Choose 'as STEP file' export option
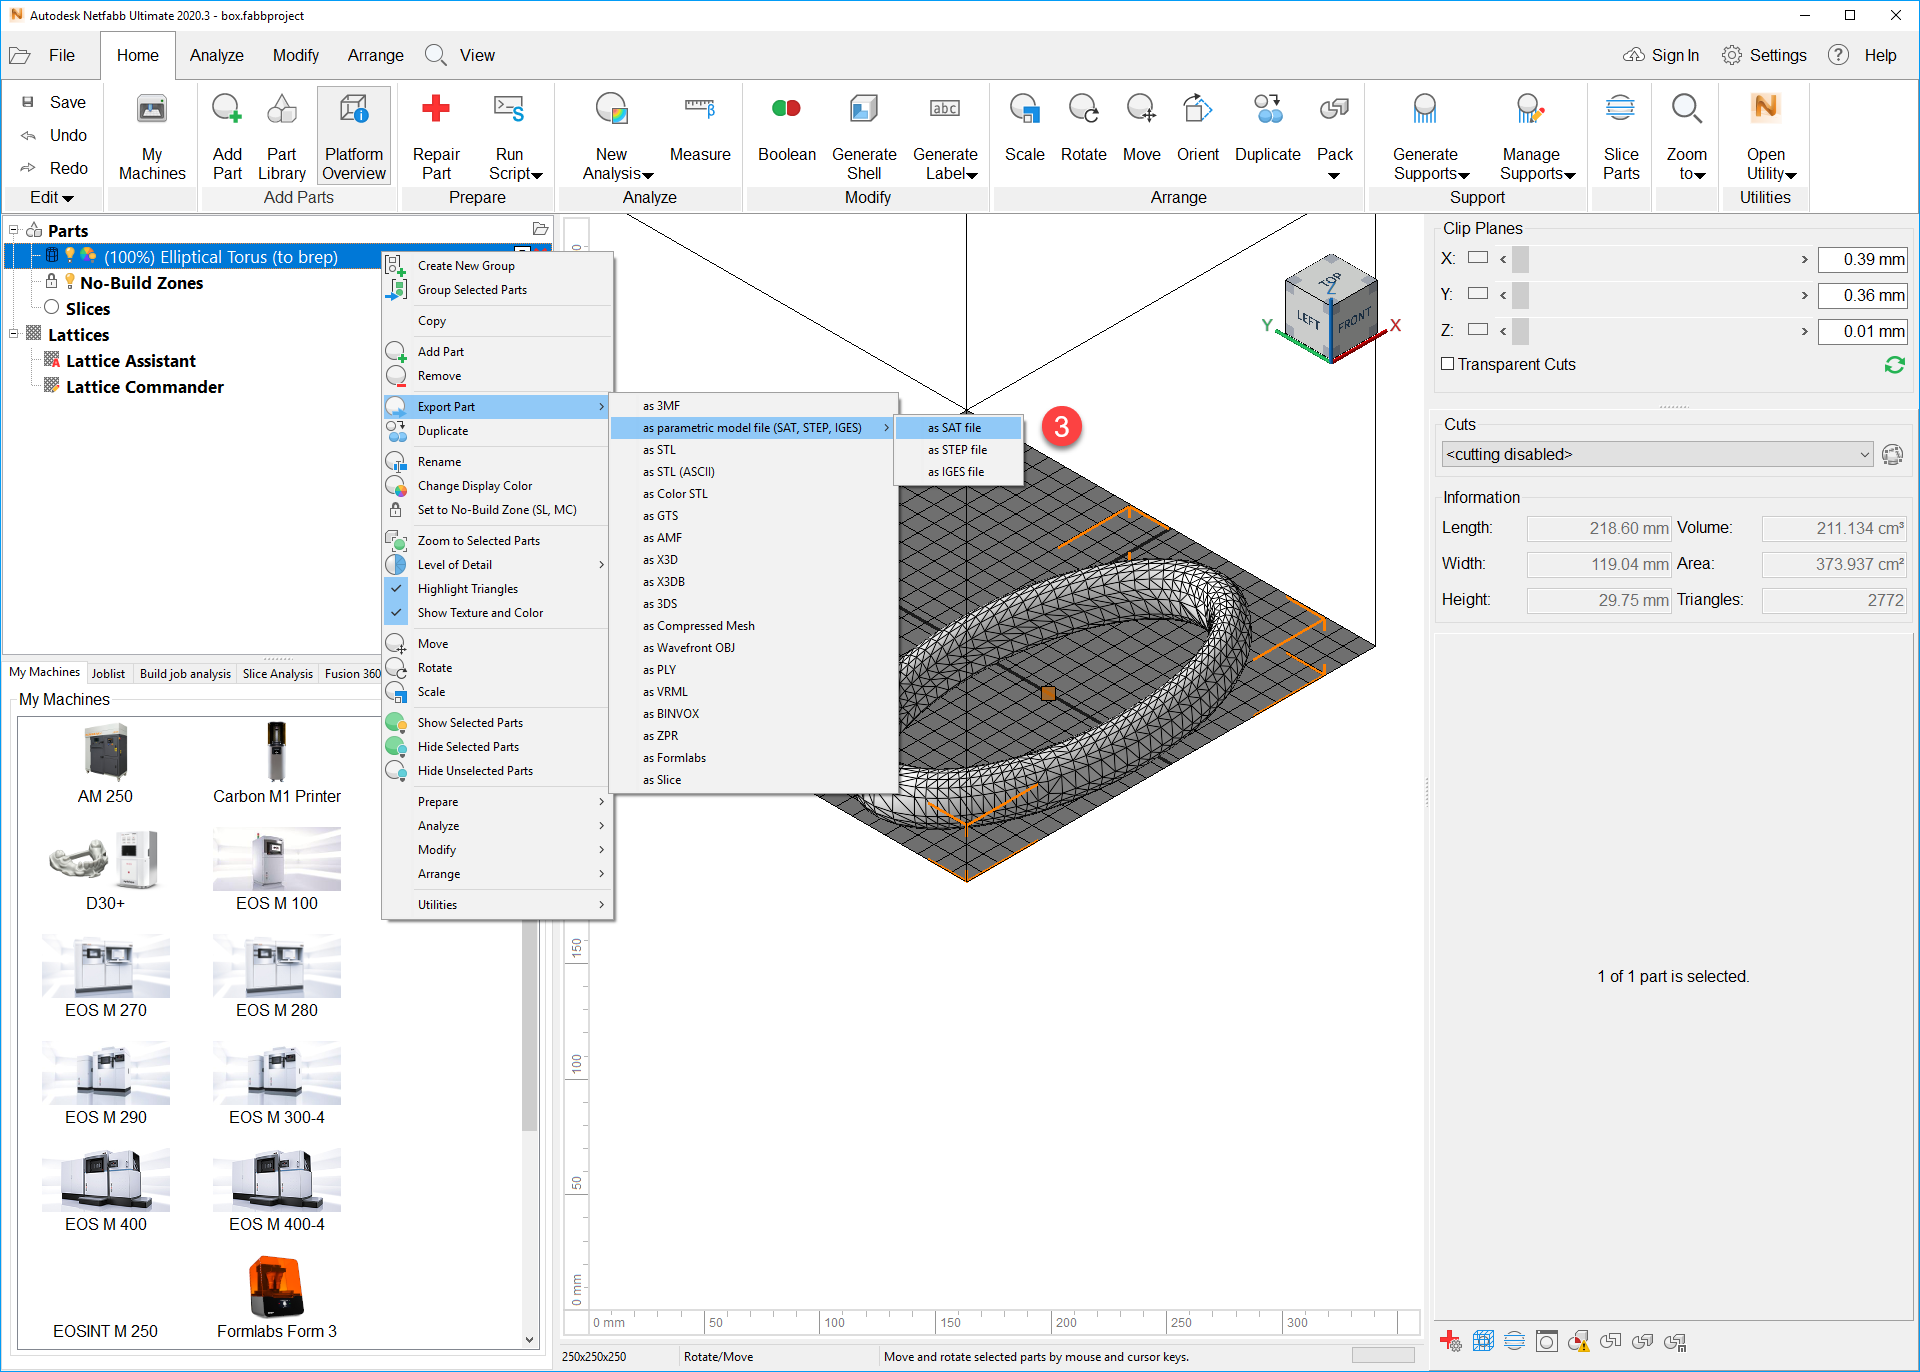The width and height of the screenshot is (1920, 1372). [x=957, y=449]
